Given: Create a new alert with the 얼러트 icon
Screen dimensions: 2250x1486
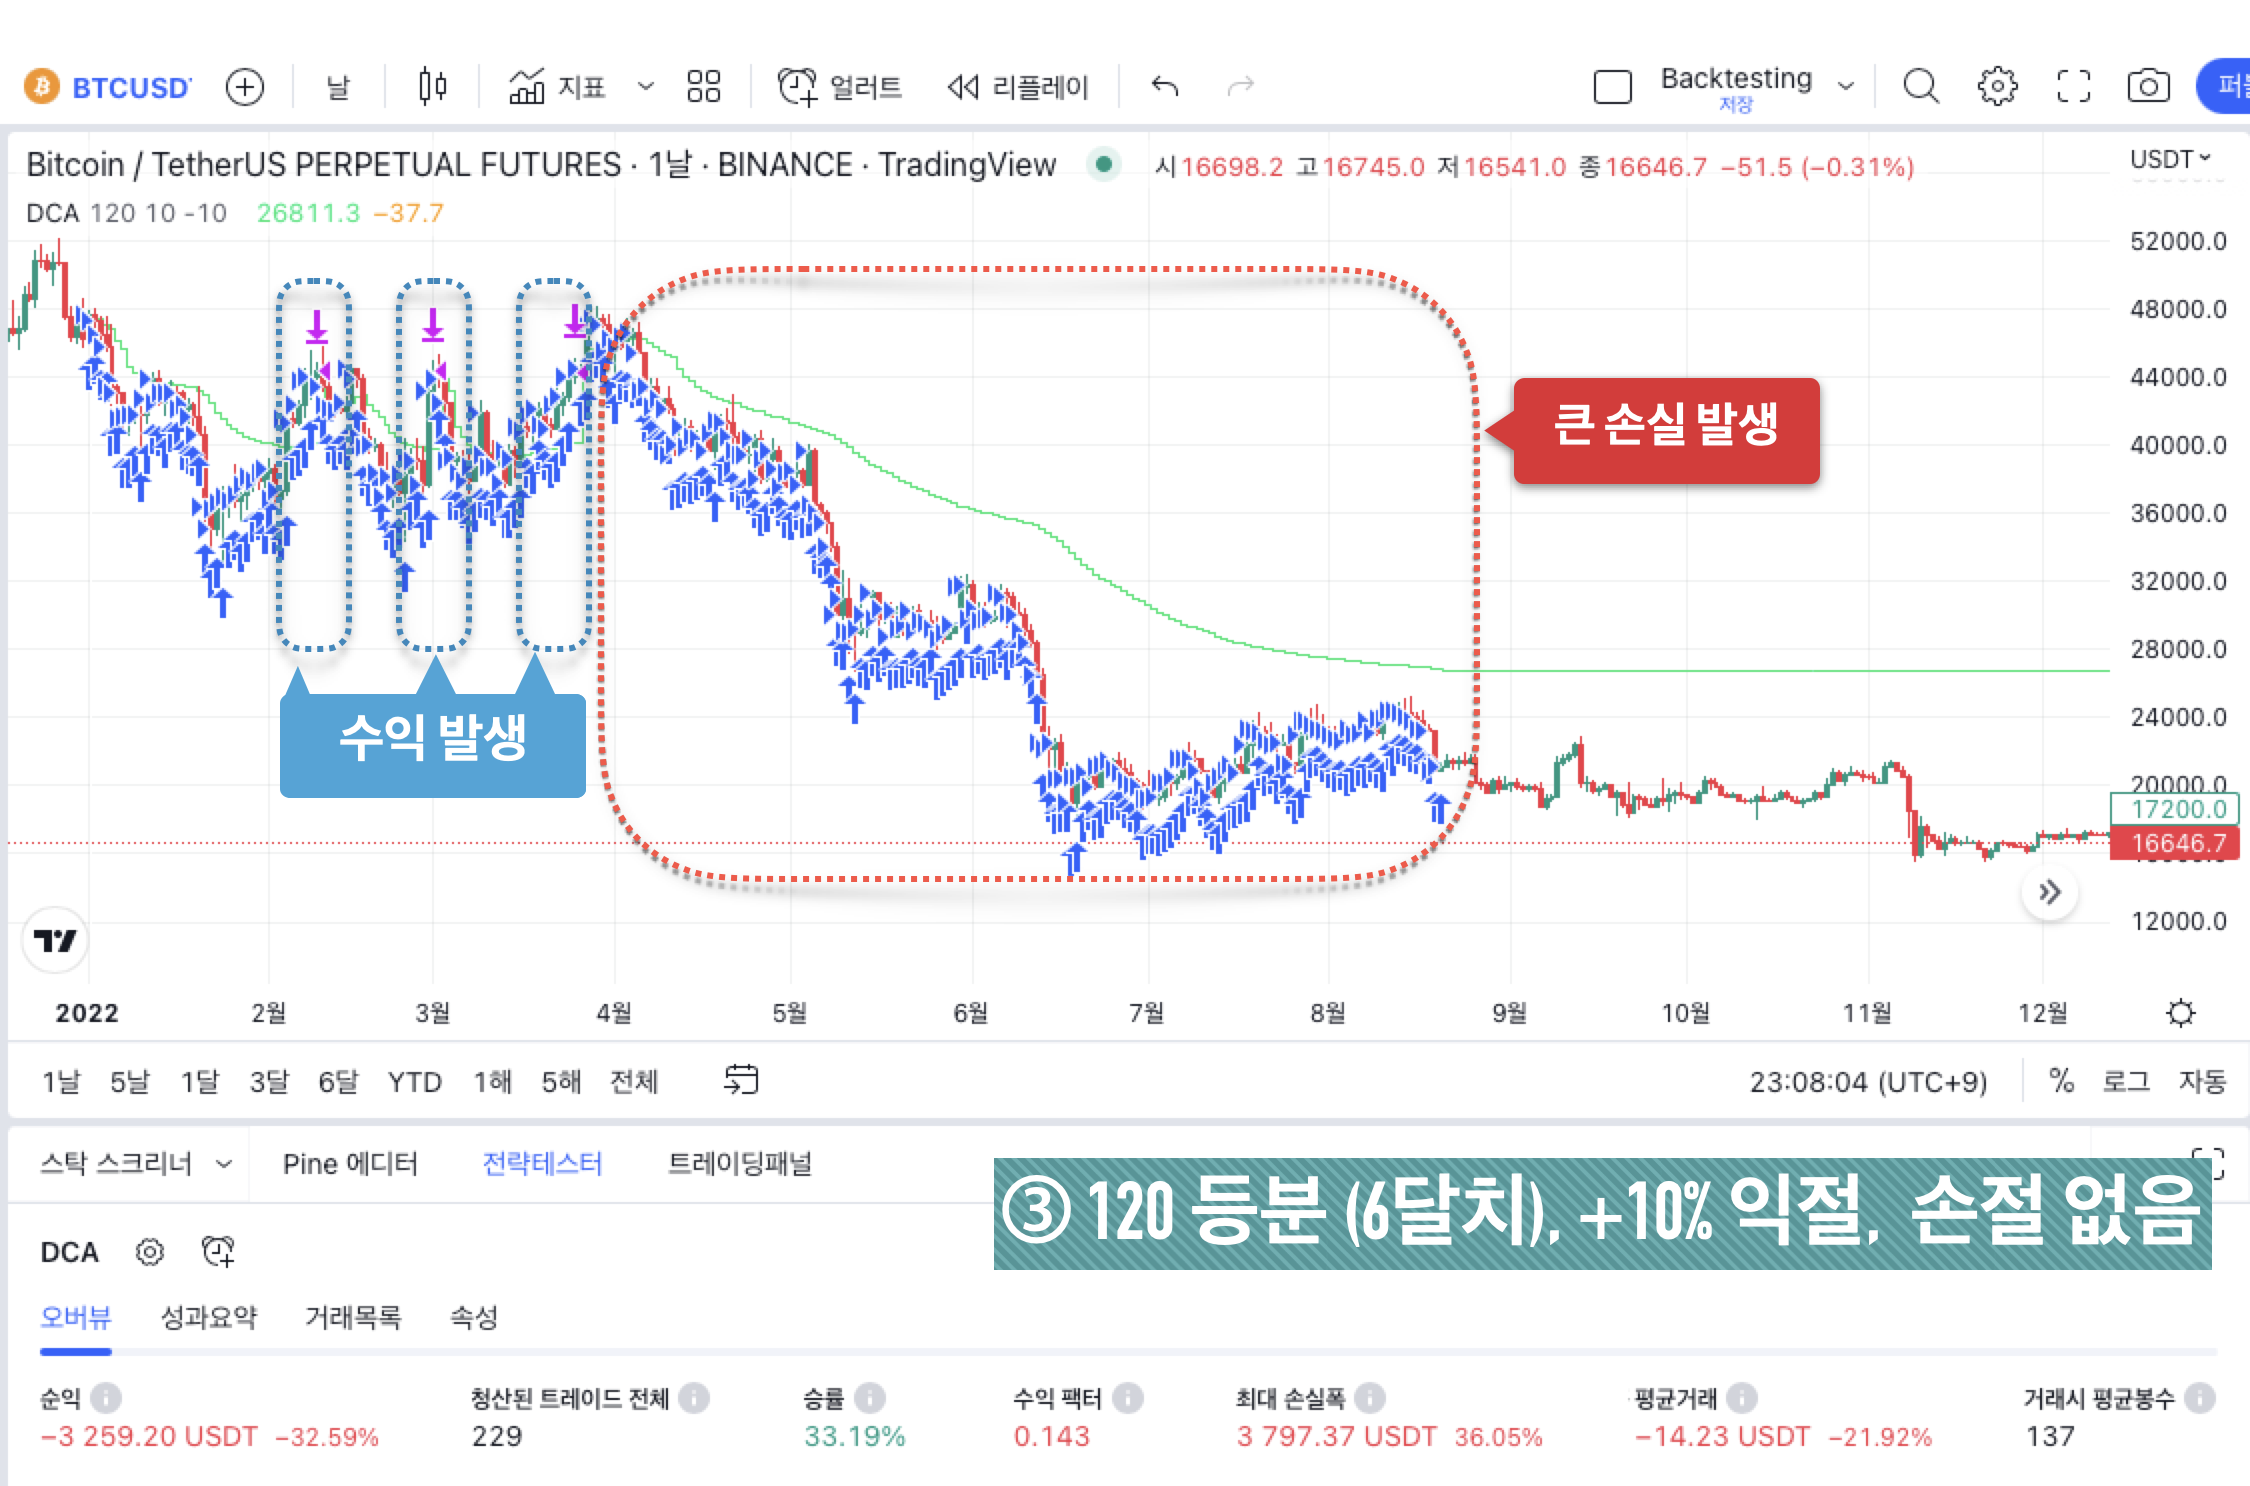Looking at the screenshot, I should coord(797,87).
